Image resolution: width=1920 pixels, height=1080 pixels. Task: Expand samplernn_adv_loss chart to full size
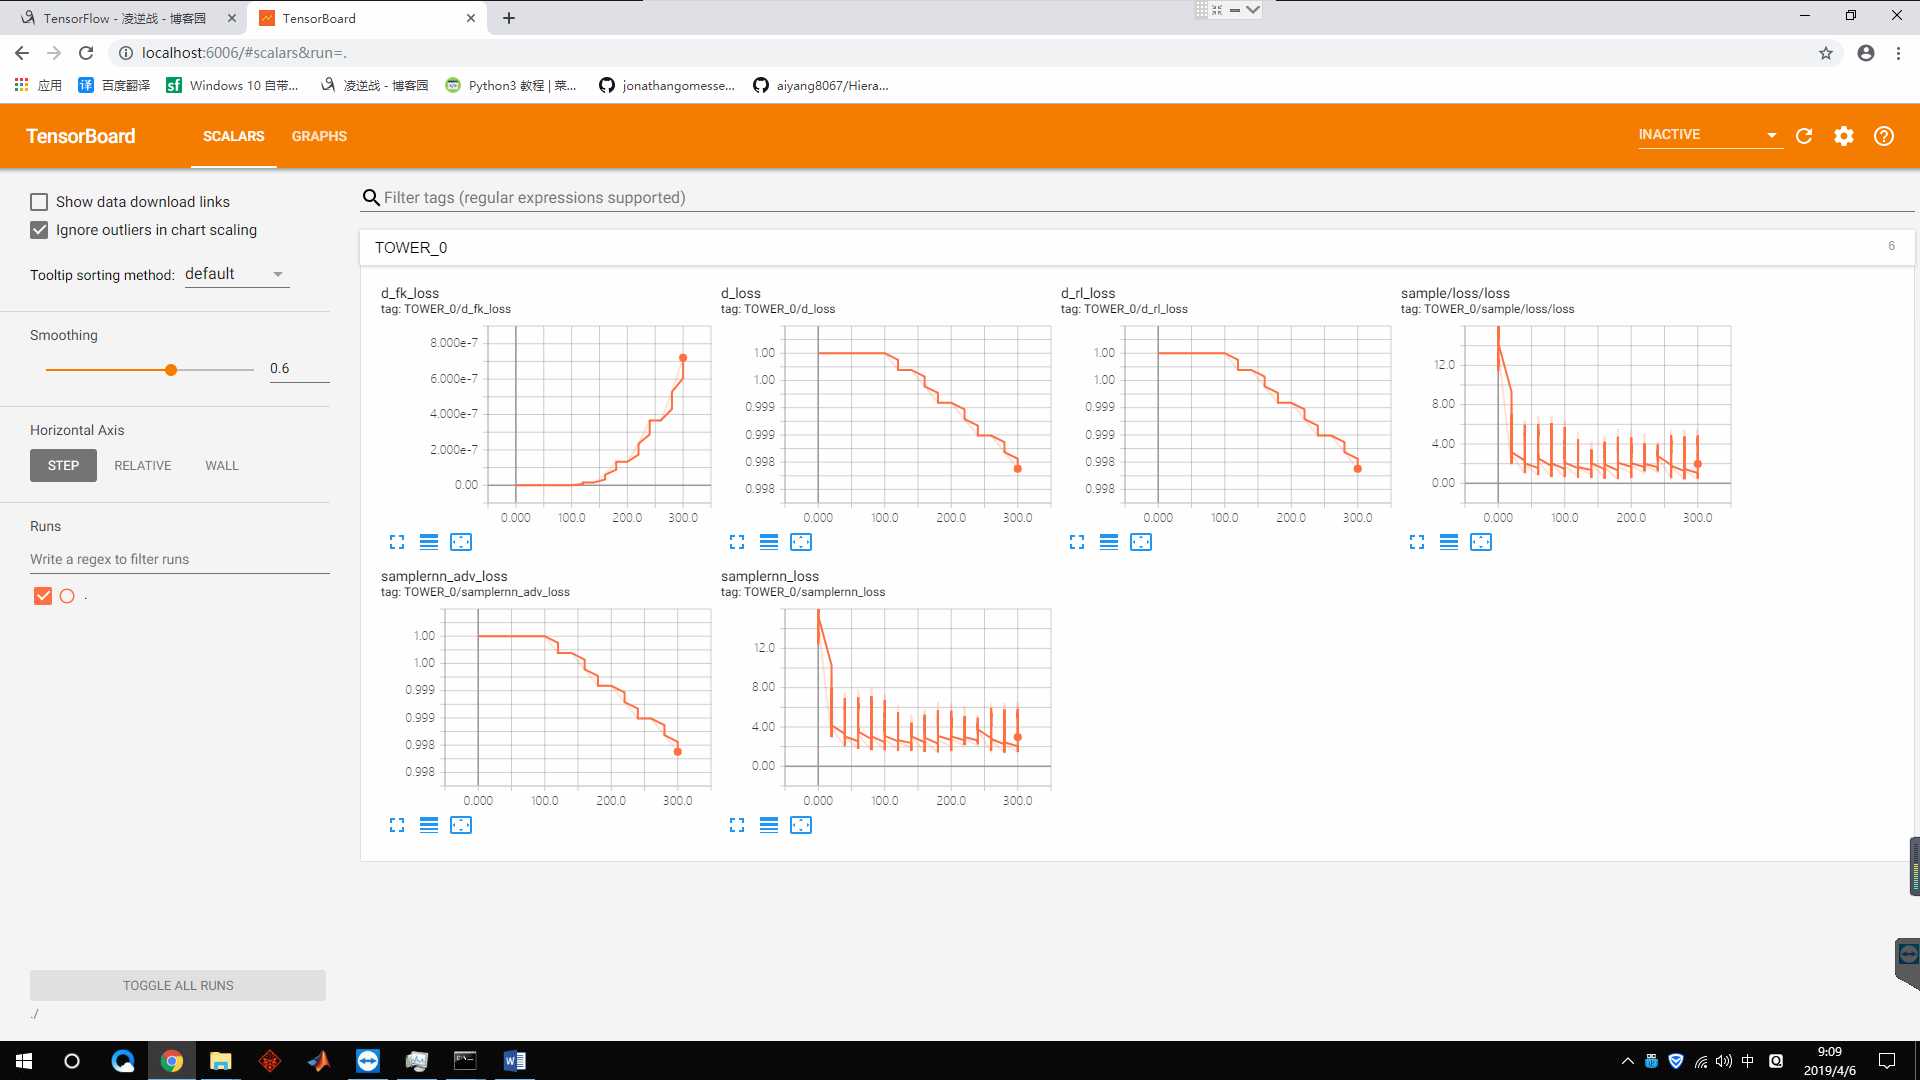pyautogui.click(x=397, y=825)
